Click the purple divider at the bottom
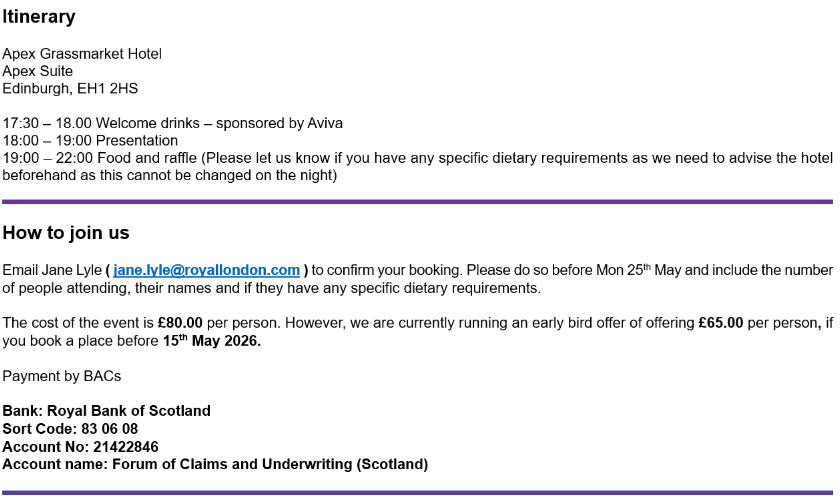 click(417, 492)
